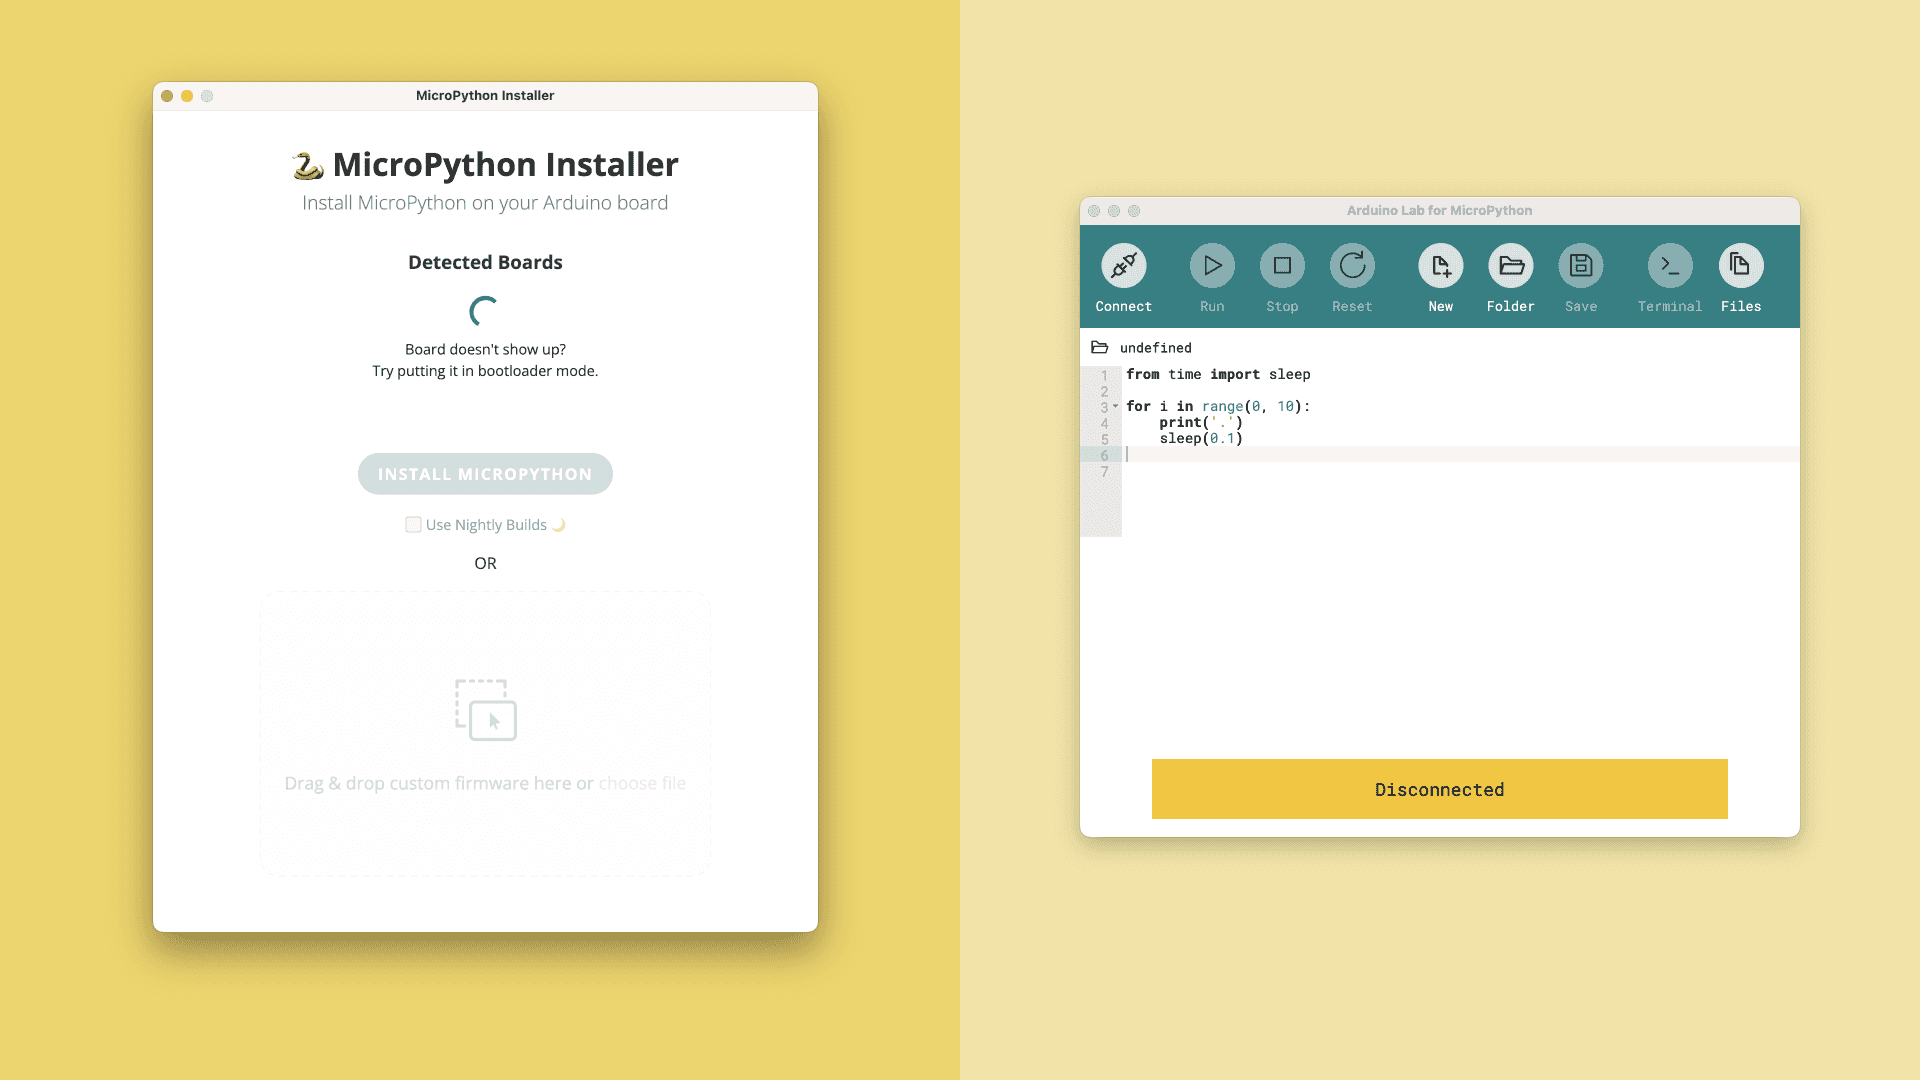Minimize the MicroPython Installer window
The height and width of the screenshot is (1080, 1920).
click(x=187, y=96)
